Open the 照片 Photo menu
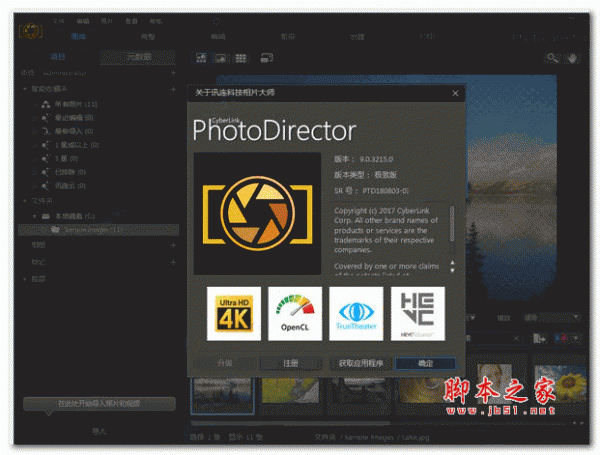The width and height of the screenshot is (600, 455). pyautogui.click(x=106, y=21)
